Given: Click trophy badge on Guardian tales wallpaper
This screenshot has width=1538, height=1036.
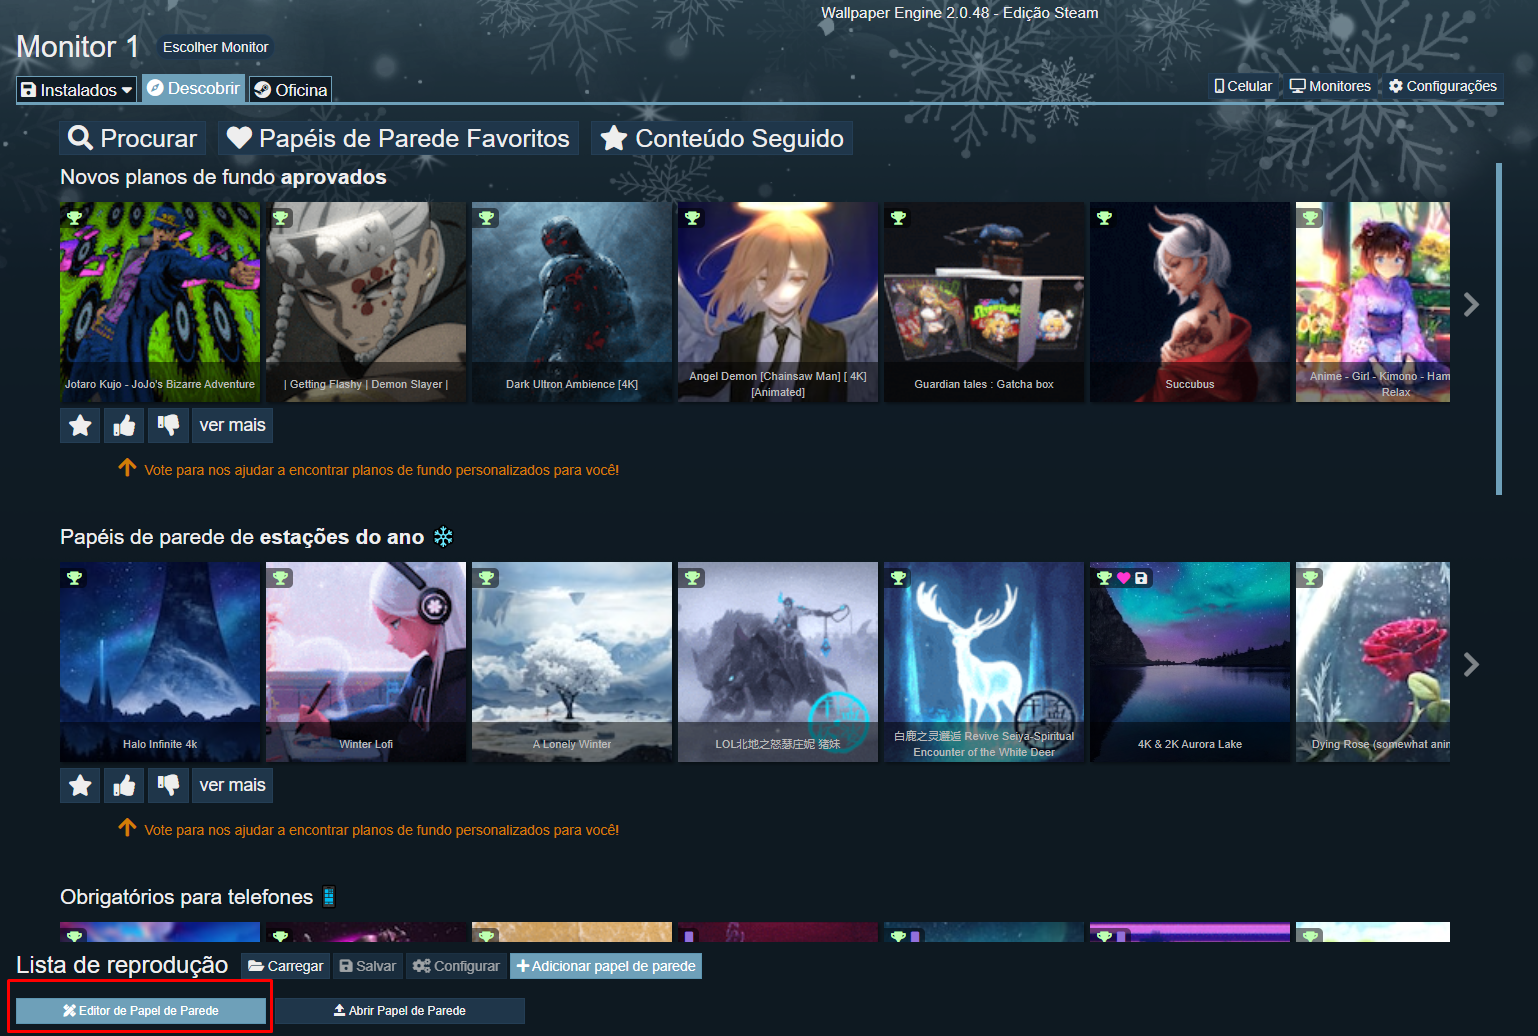Looking at the screenshot, I should (899, 217).
